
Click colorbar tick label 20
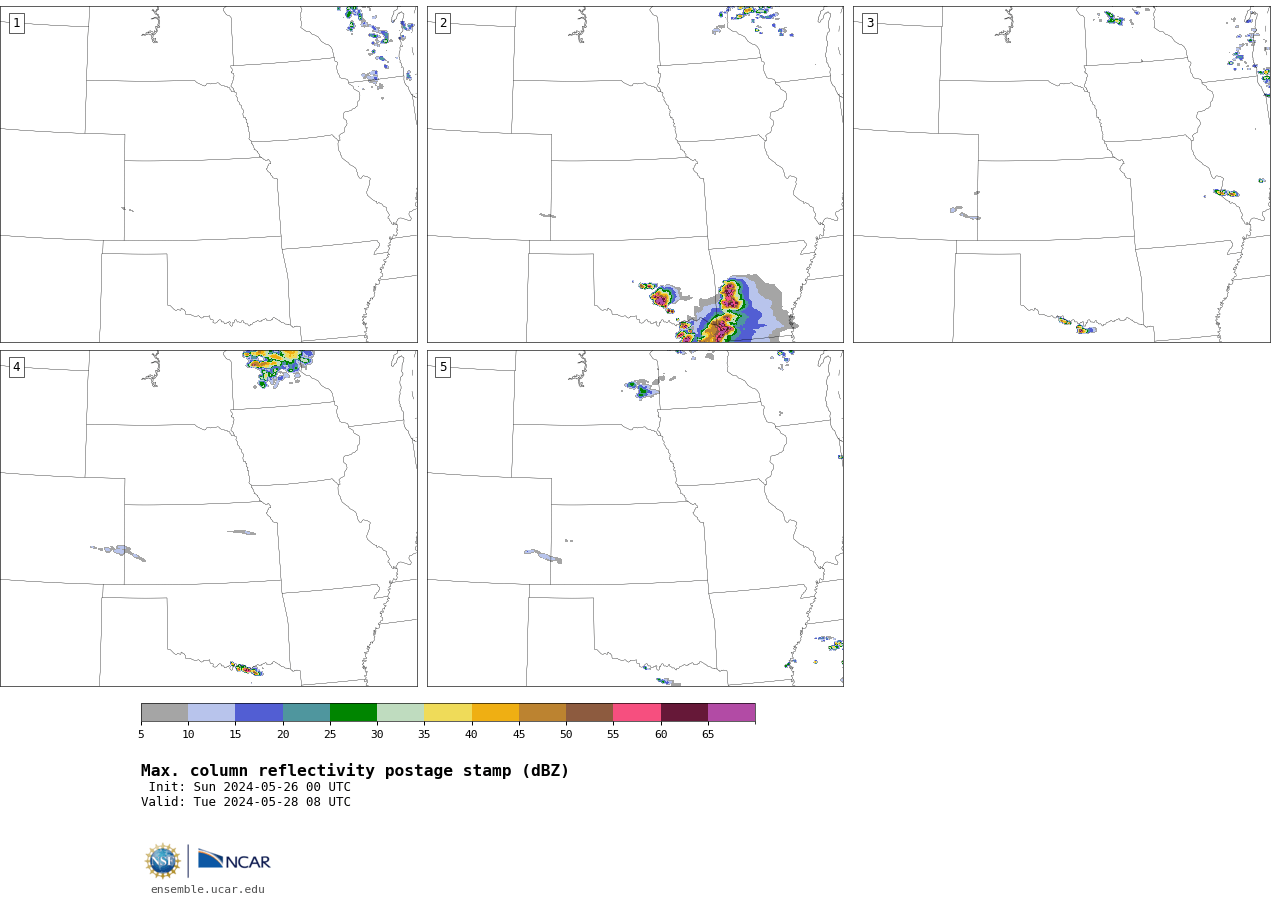[x=283, y=735]
